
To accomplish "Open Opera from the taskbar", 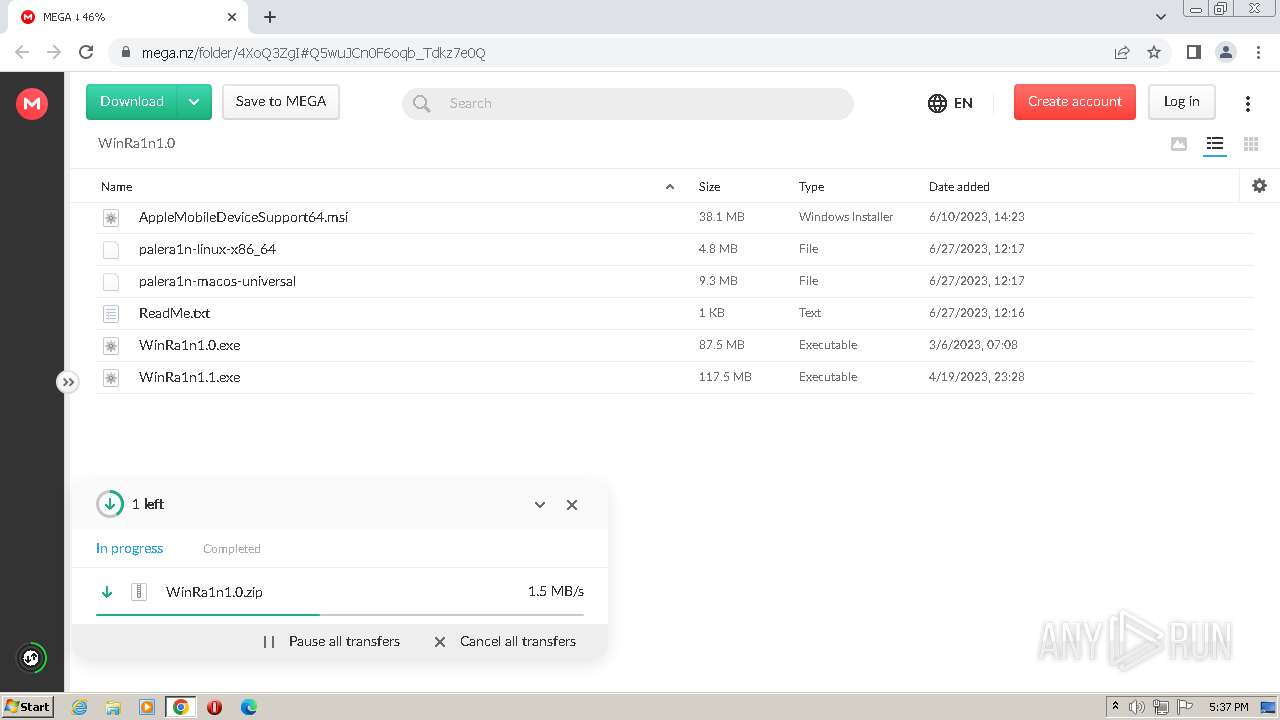I will [214, 707].
